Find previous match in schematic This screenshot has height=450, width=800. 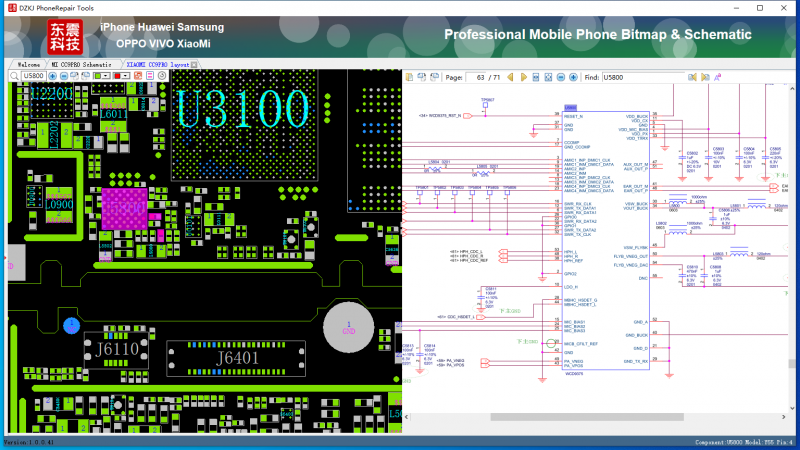pos(692,77)
